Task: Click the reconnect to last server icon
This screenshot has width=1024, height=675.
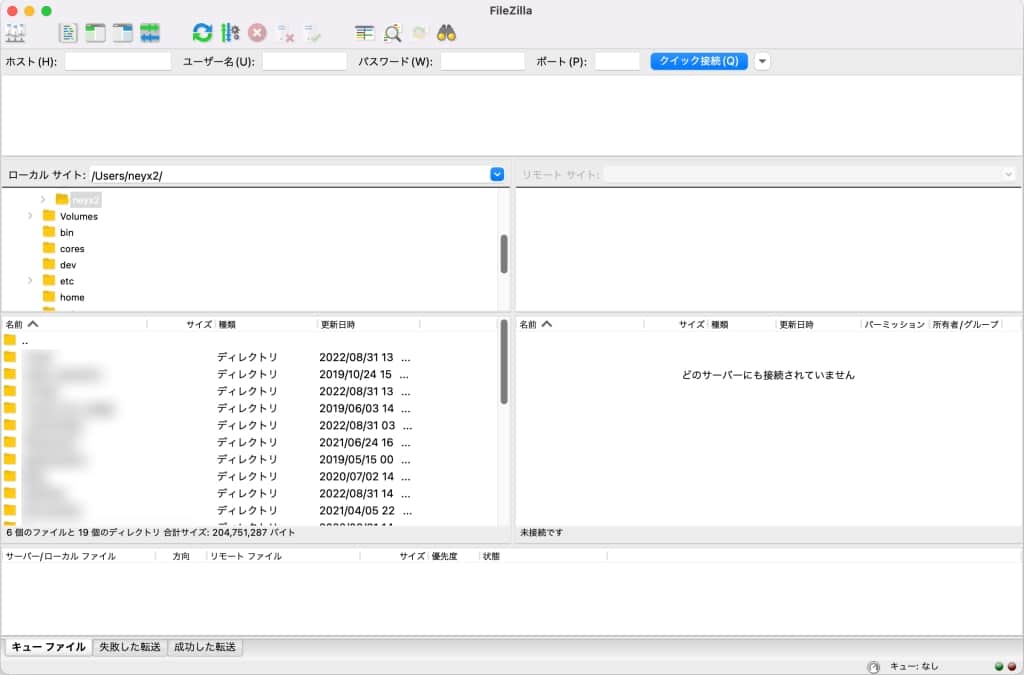Action: 313,33
